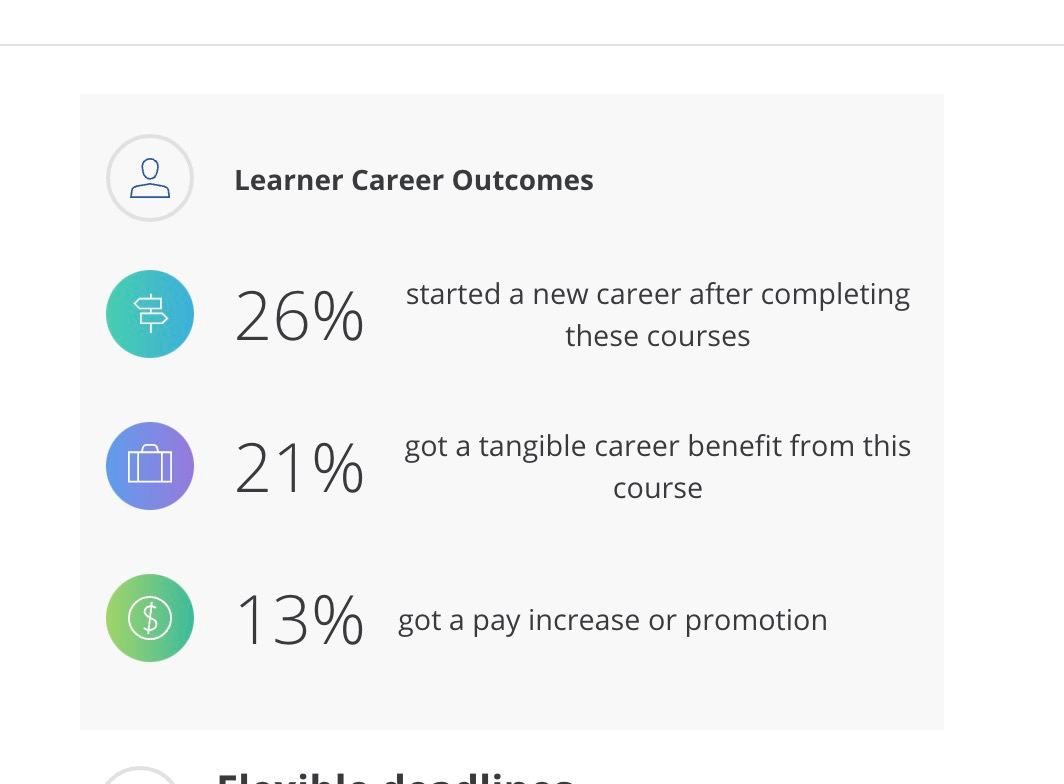Click the 26% statistic number

pyautogui.click(x=299, y=316)
